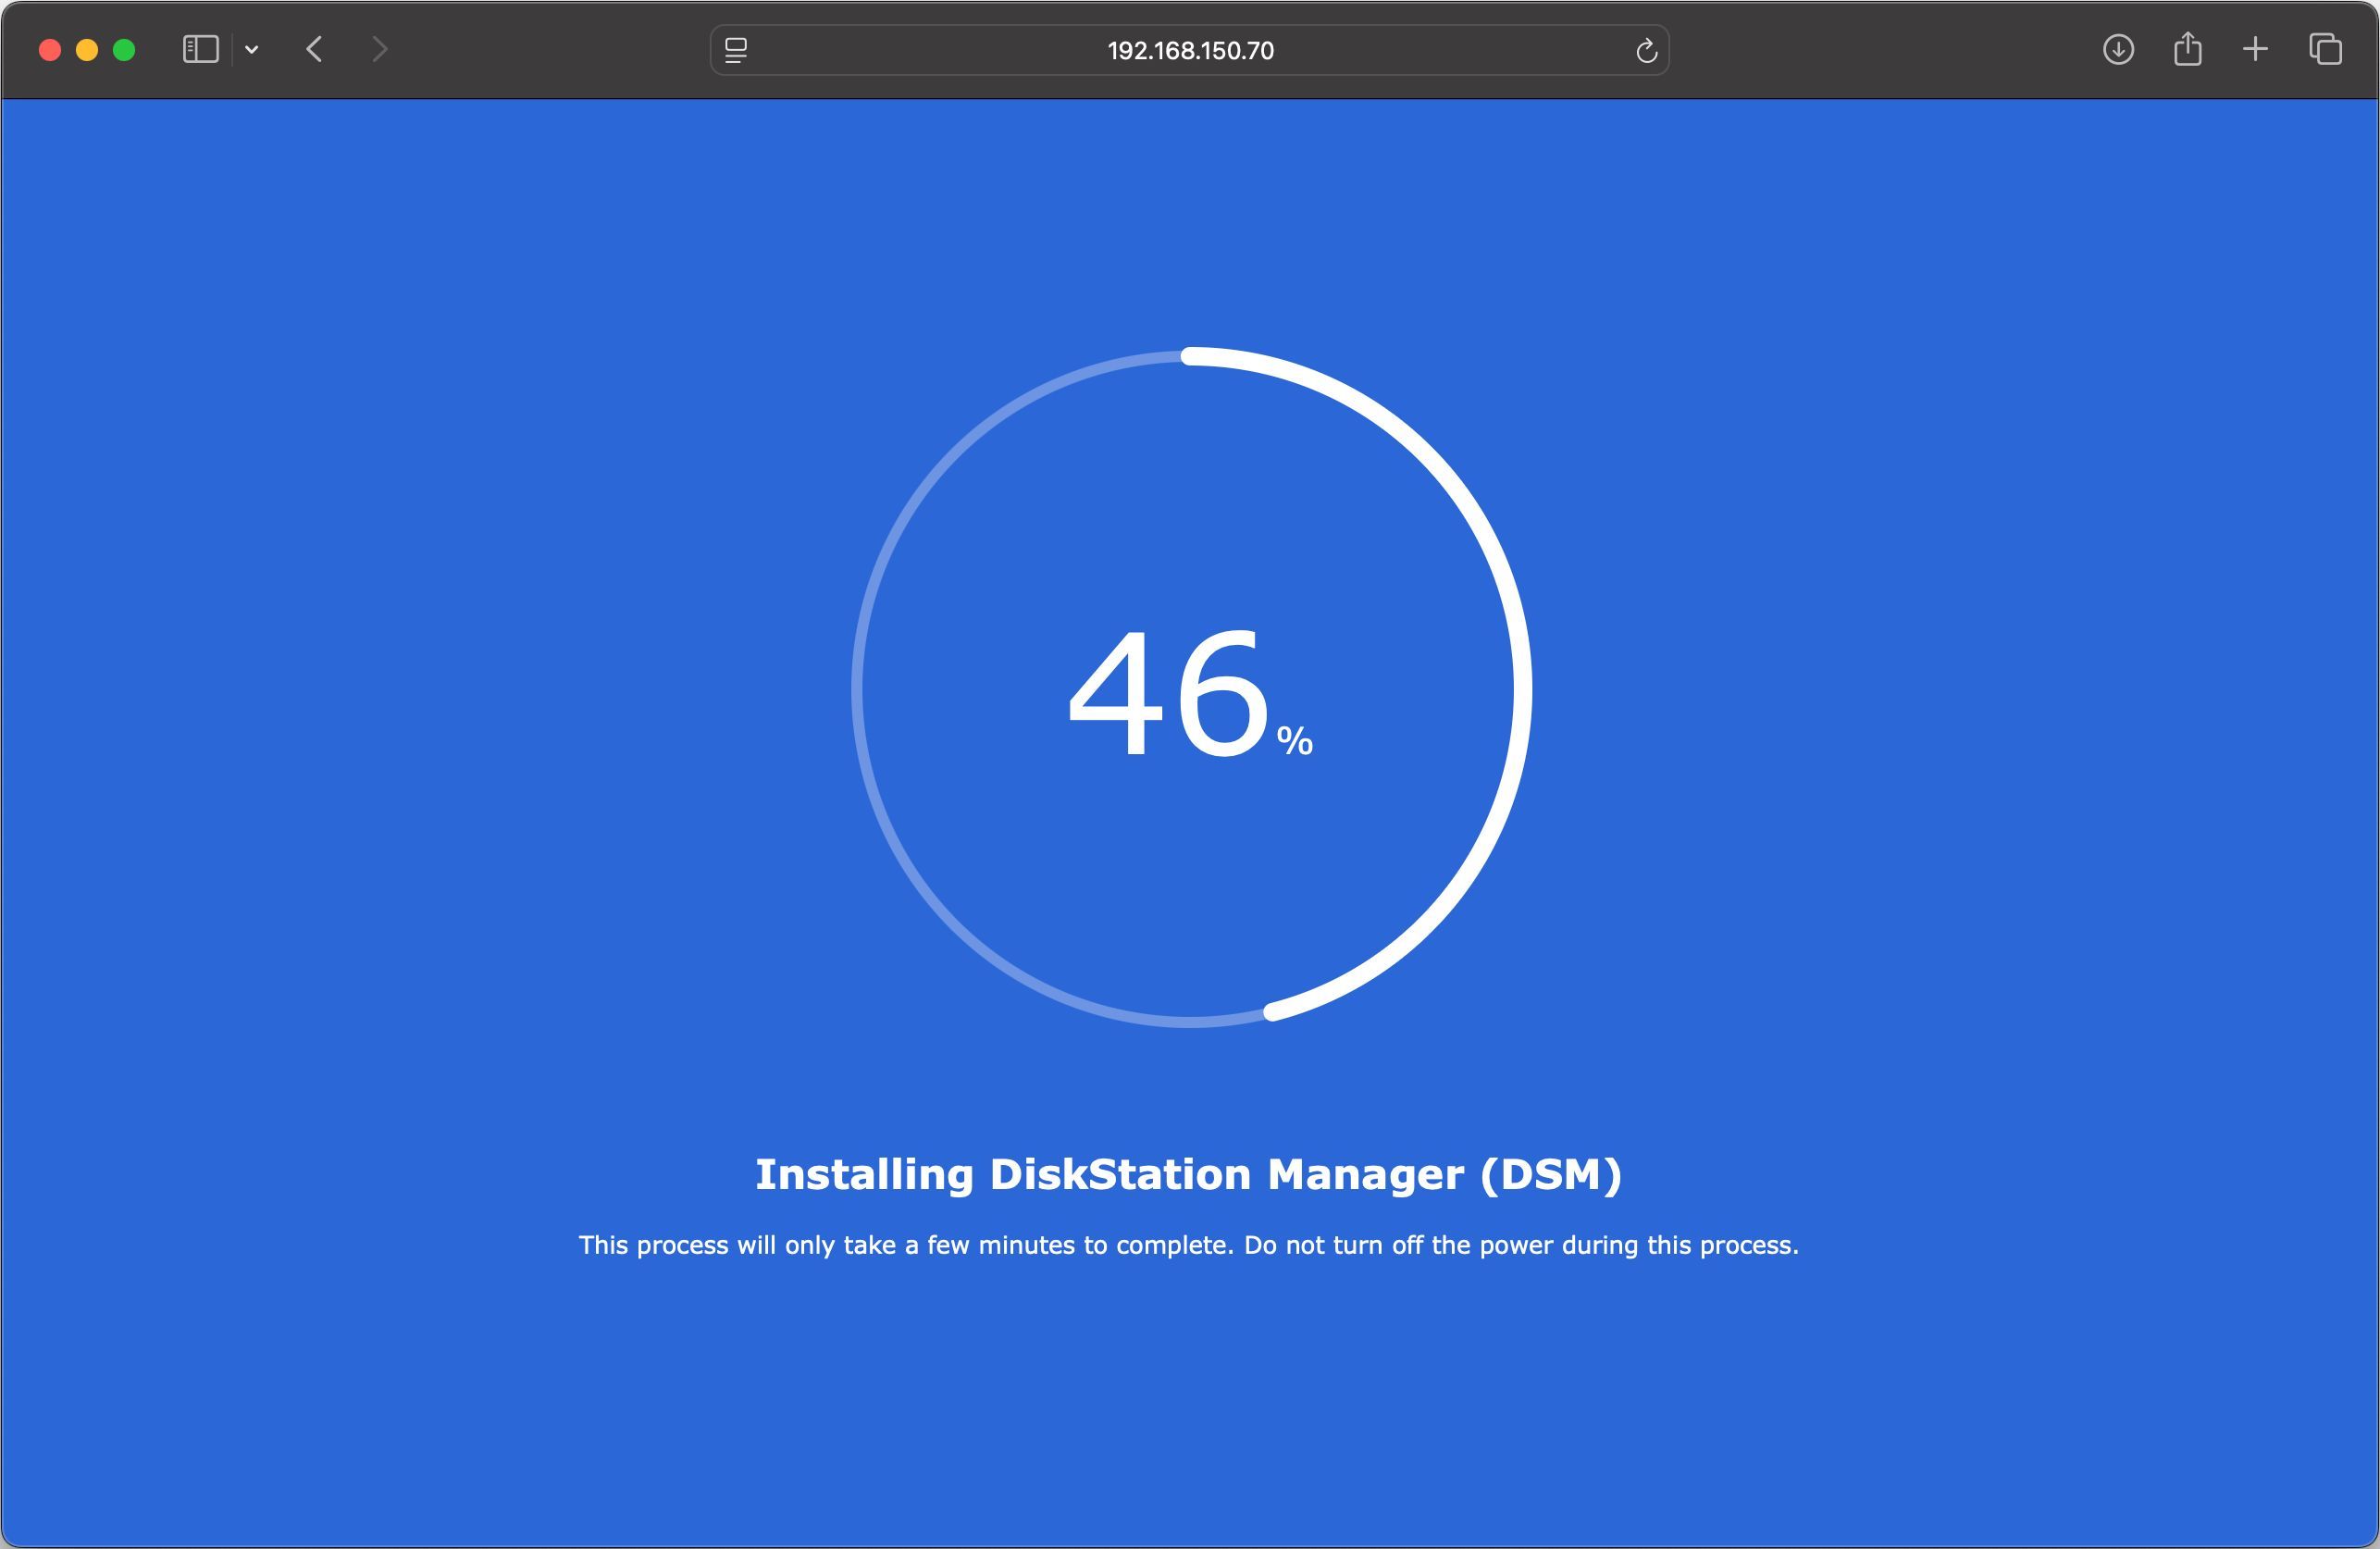Go back to the previous page
The width and height of the screenshot is (2380, 1549).
[314, 49]
